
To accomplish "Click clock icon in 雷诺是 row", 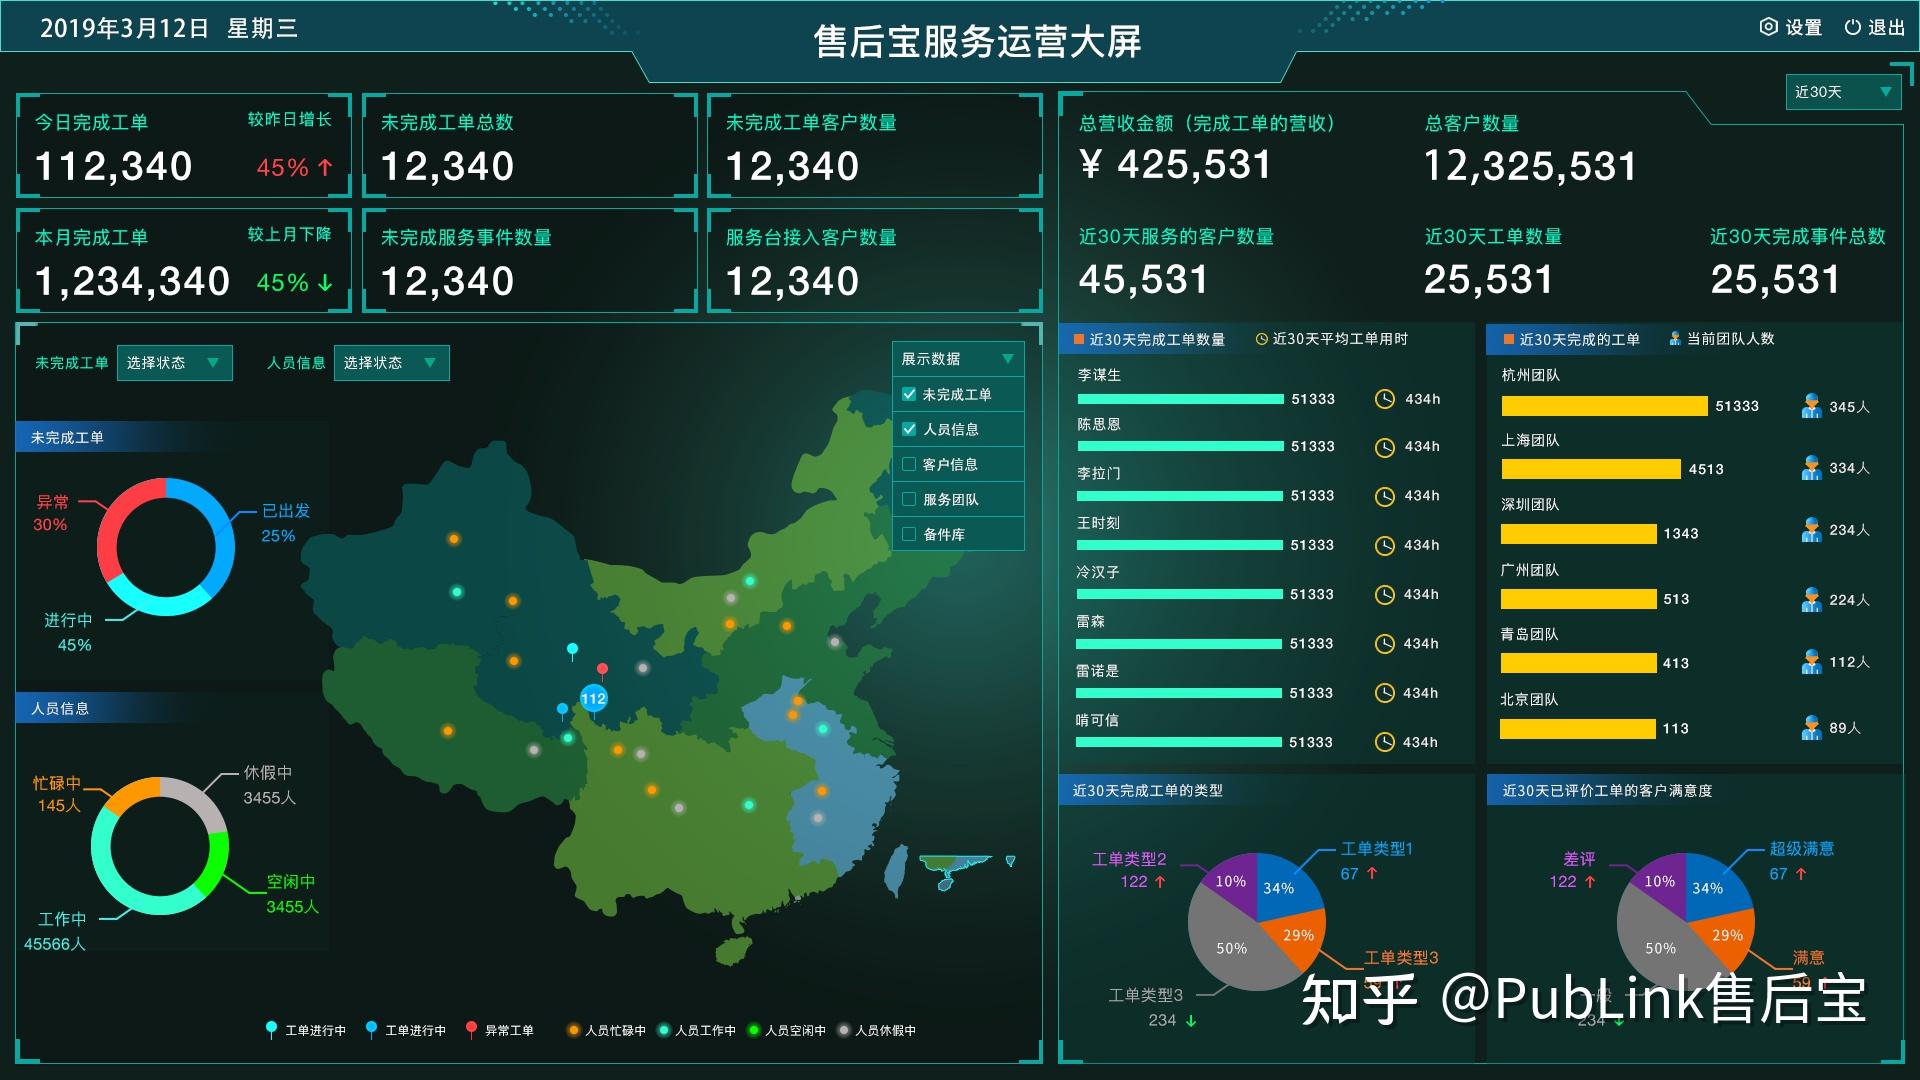I will point(1385,693).
